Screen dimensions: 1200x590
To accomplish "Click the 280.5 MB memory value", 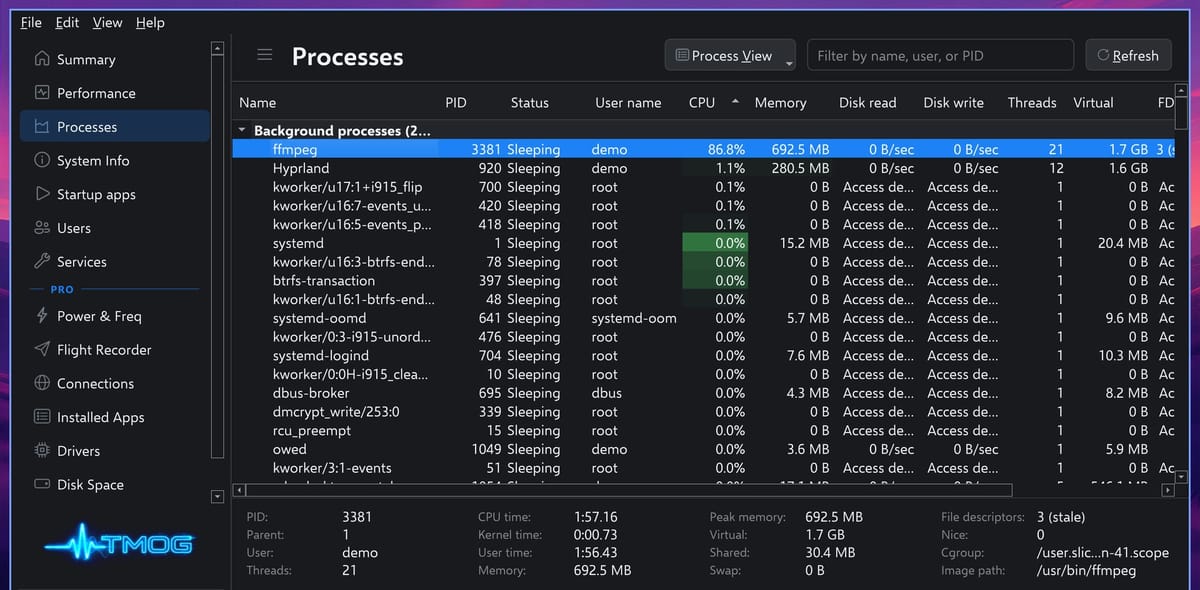I will (800, 168).
